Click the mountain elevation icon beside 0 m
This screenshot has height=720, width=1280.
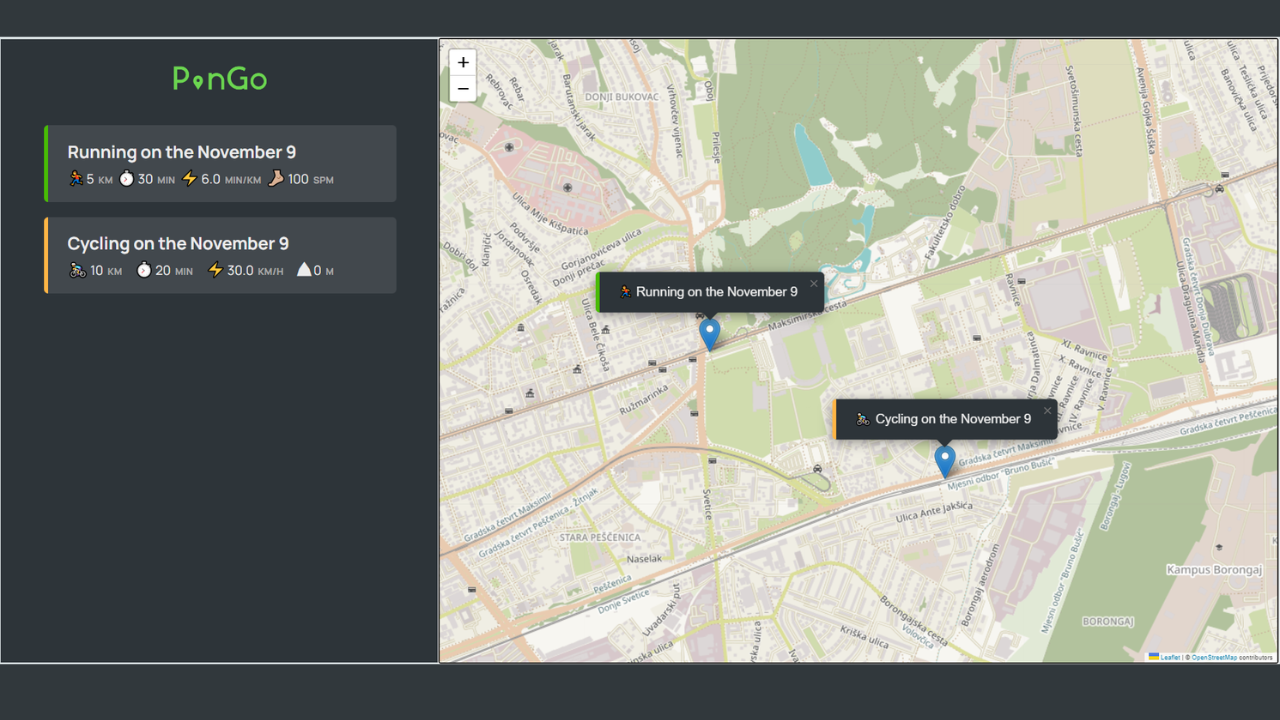point(304,270)
